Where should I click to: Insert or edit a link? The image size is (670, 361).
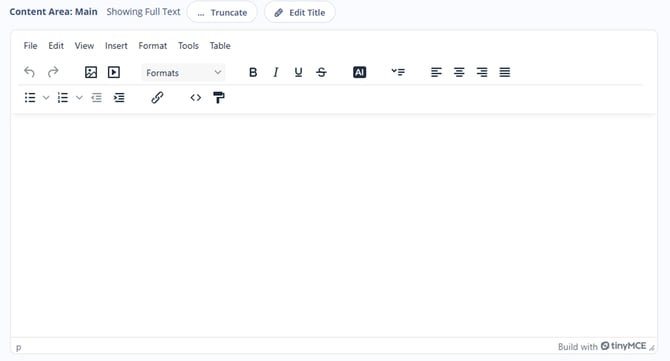(157, 98)
